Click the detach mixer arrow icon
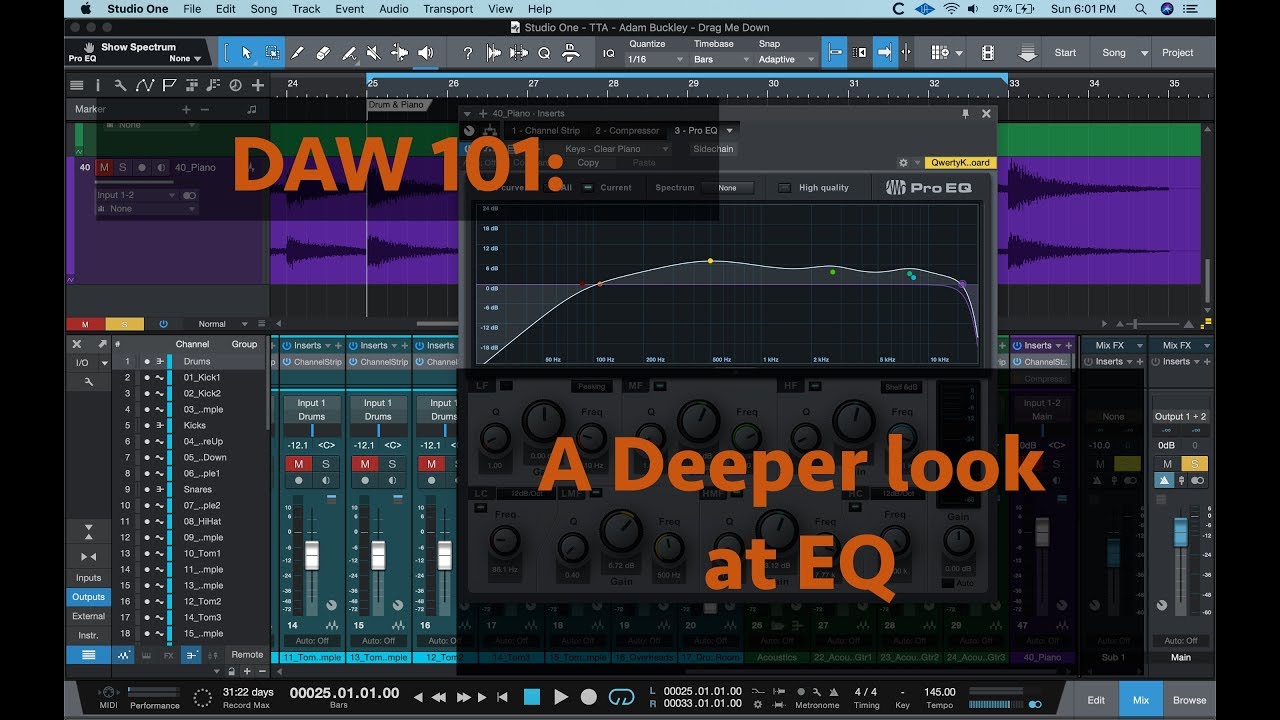The height and width of the screenshot is (720, 1280). (x=101, y=344)
